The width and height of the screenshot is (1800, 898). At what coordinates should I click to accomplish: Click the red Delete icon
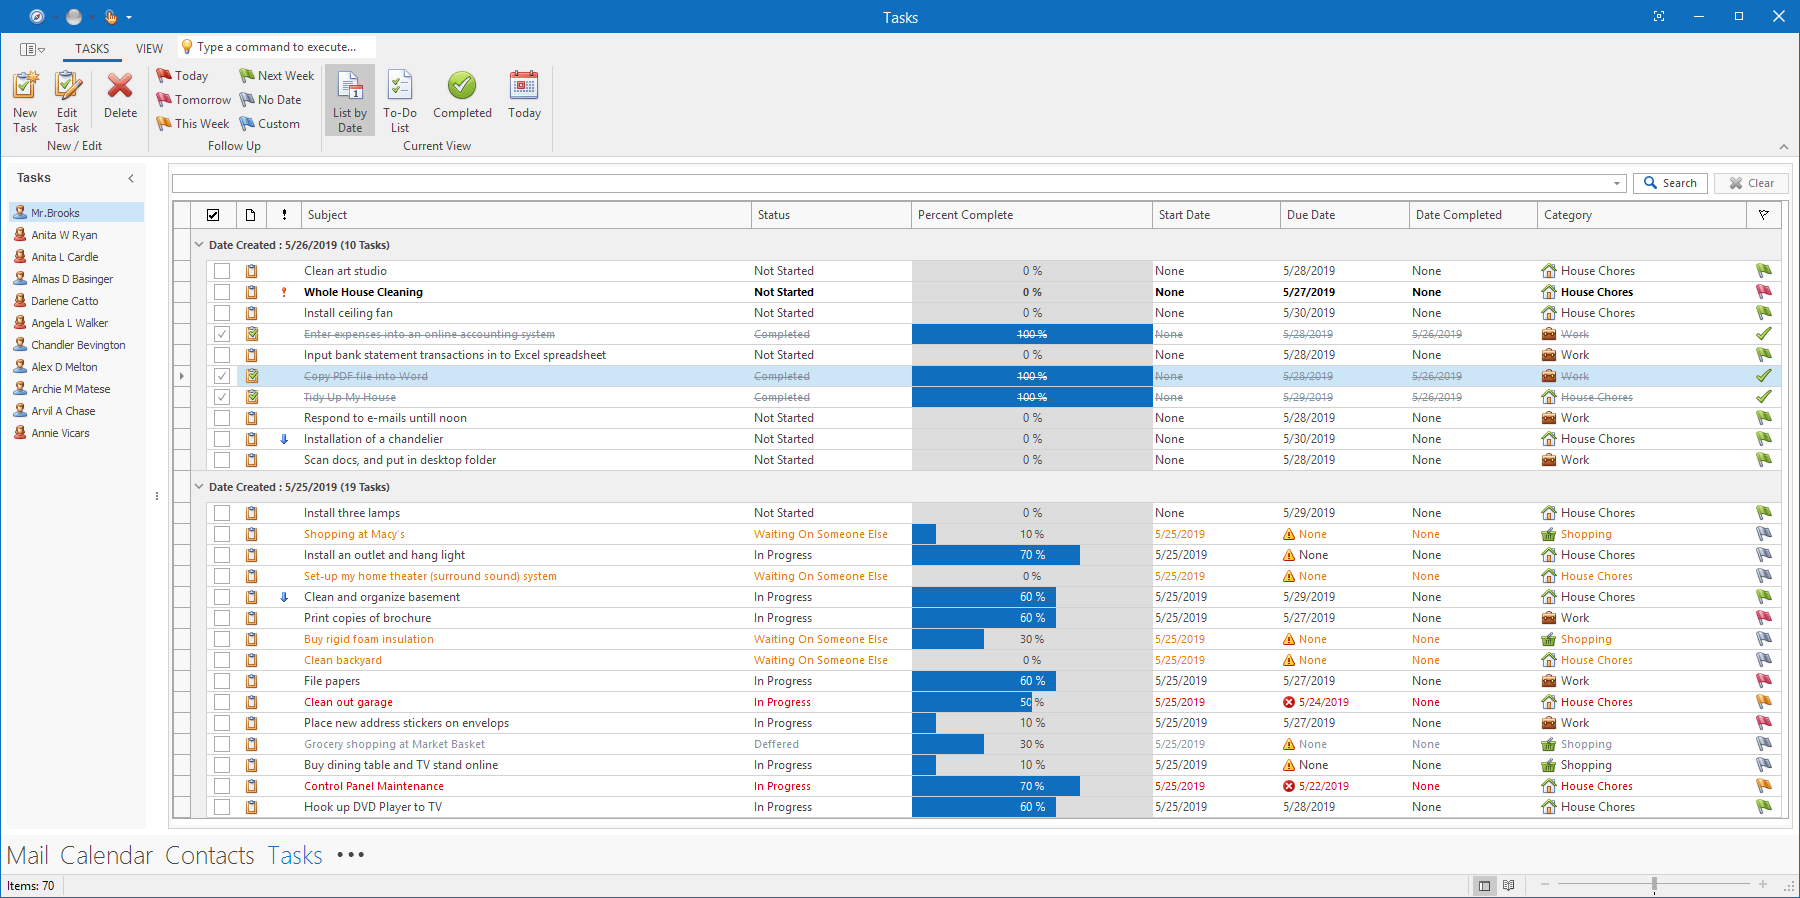click(x=120, y=88)
